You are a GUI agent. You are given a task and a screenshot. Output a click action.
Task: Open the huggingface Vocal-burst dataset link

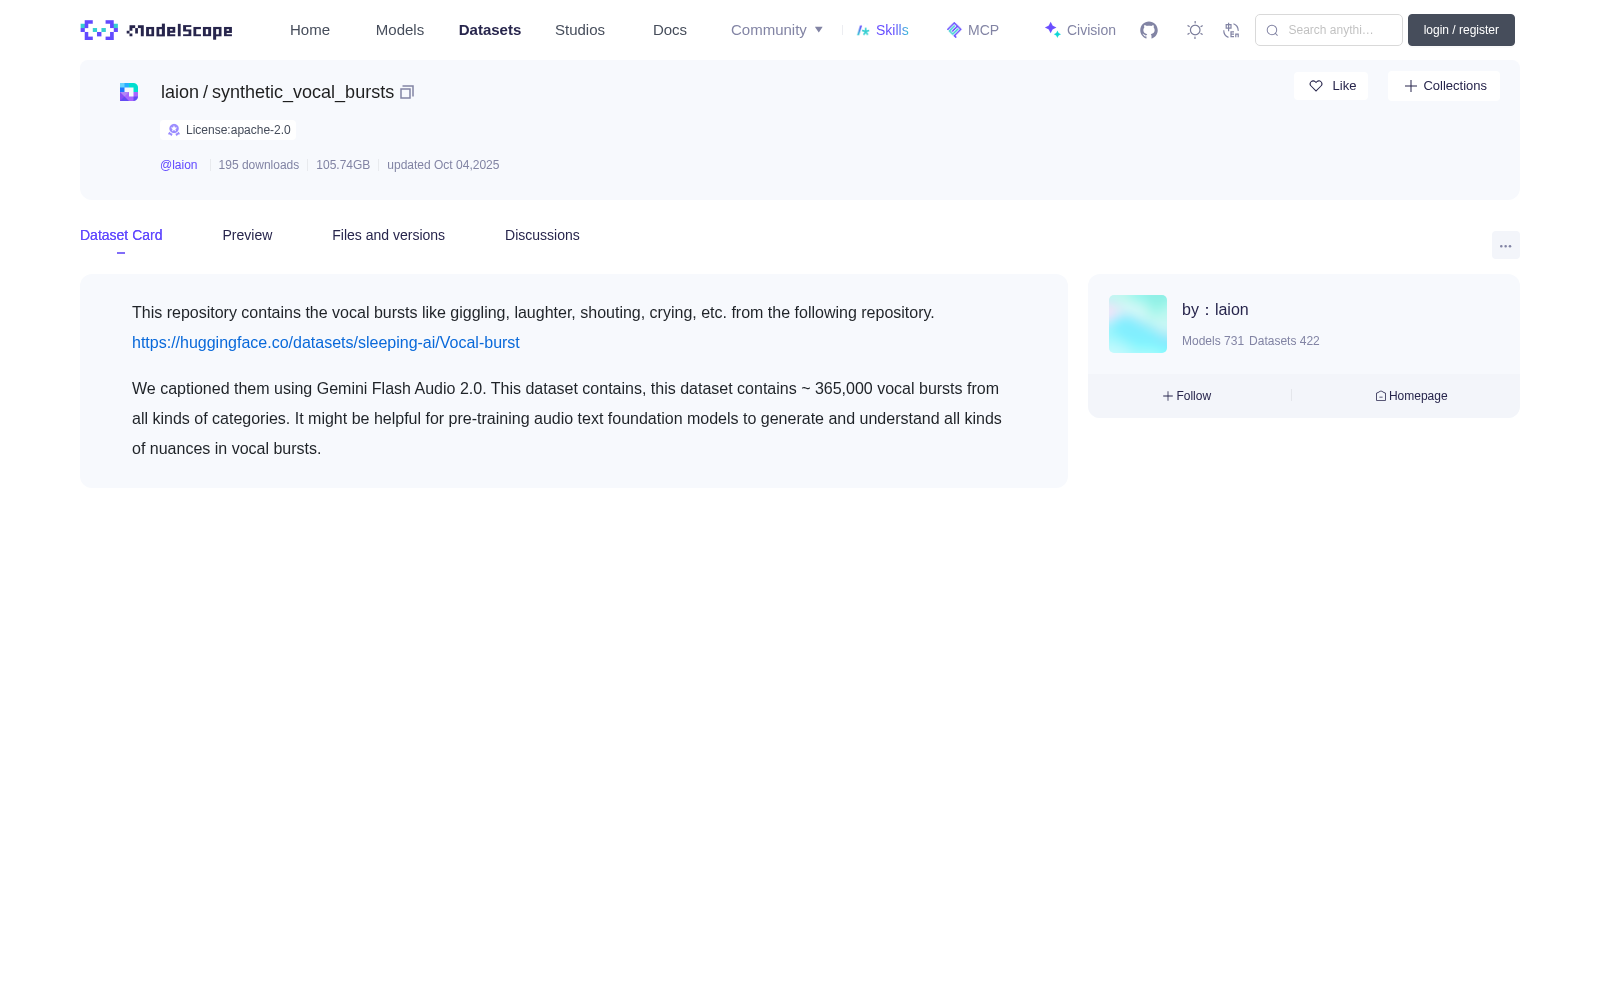click(x=326, y=342)
